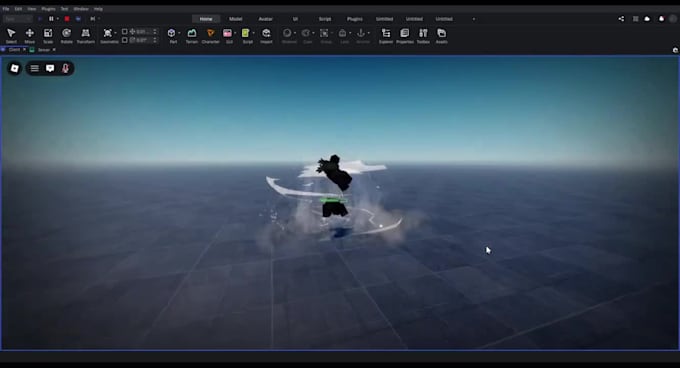Select the Server viewport tab
The image size is (680, 368).
pyautogui.click(x=43, y=50)
